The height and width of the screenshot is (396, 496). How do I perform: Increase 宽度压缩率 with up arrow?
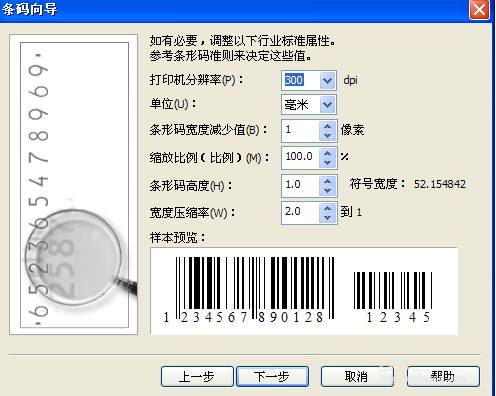point(327,208)
